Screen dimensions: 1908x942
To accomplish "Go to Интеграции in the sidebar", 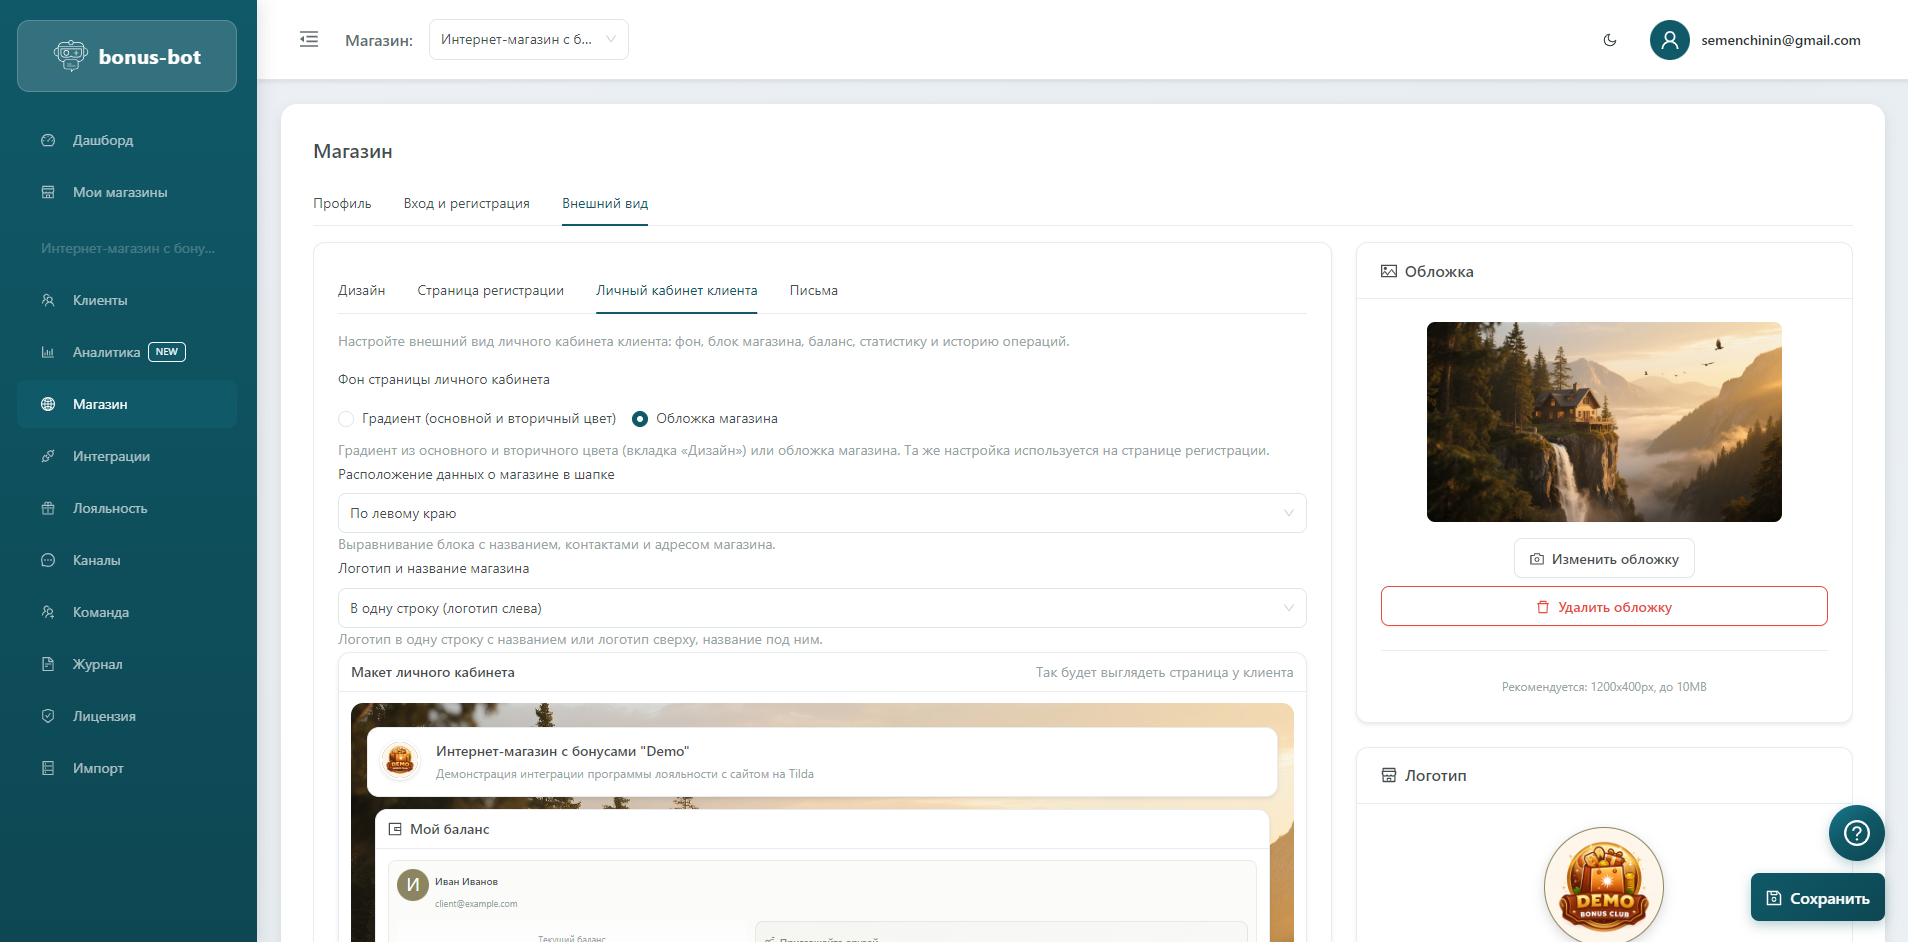I will tap(111, 456).
